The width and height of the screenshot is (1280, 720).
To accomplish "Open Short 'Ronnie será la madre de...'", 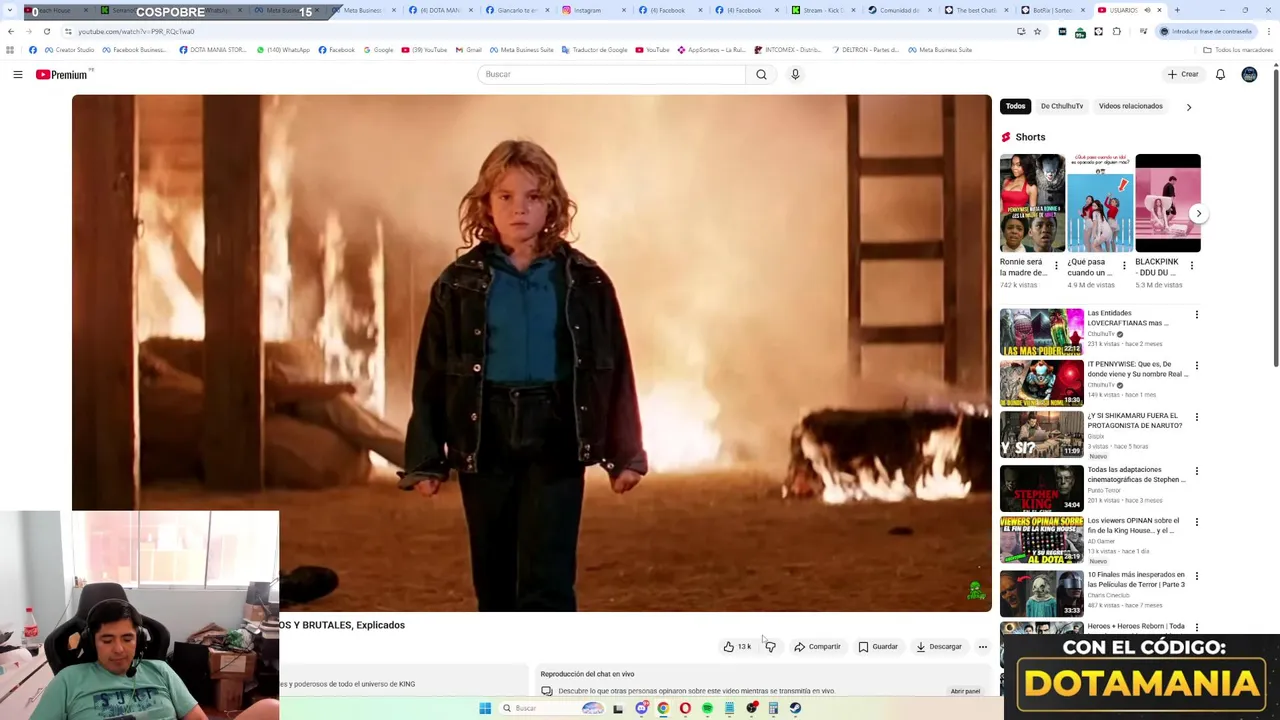I will coord(1032,203).
